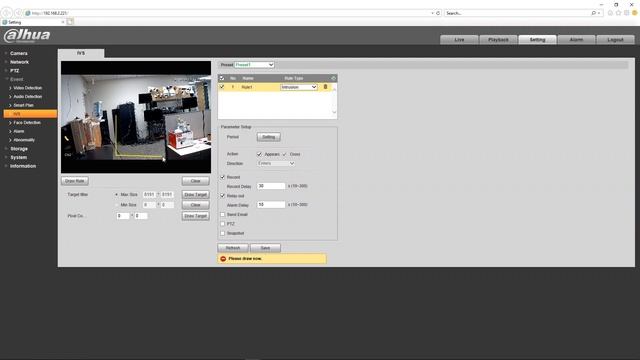Open the Rule Type Intrusion dropdown

298,87
